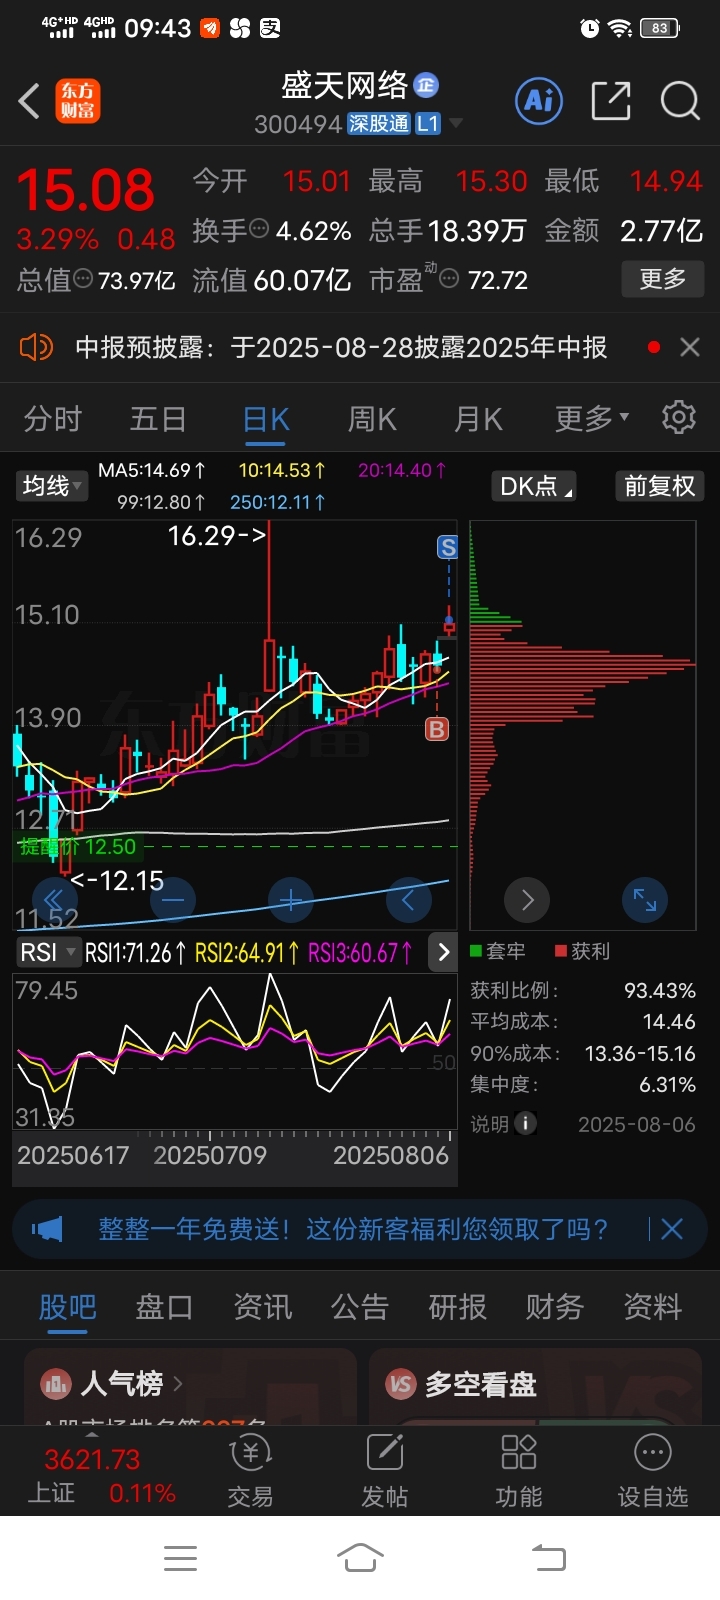Image resolution: width=720 pixels, height=1600 pixels.
Task: Open the 整整一年免费送 promotion link
Action: tap(353, 1229)
